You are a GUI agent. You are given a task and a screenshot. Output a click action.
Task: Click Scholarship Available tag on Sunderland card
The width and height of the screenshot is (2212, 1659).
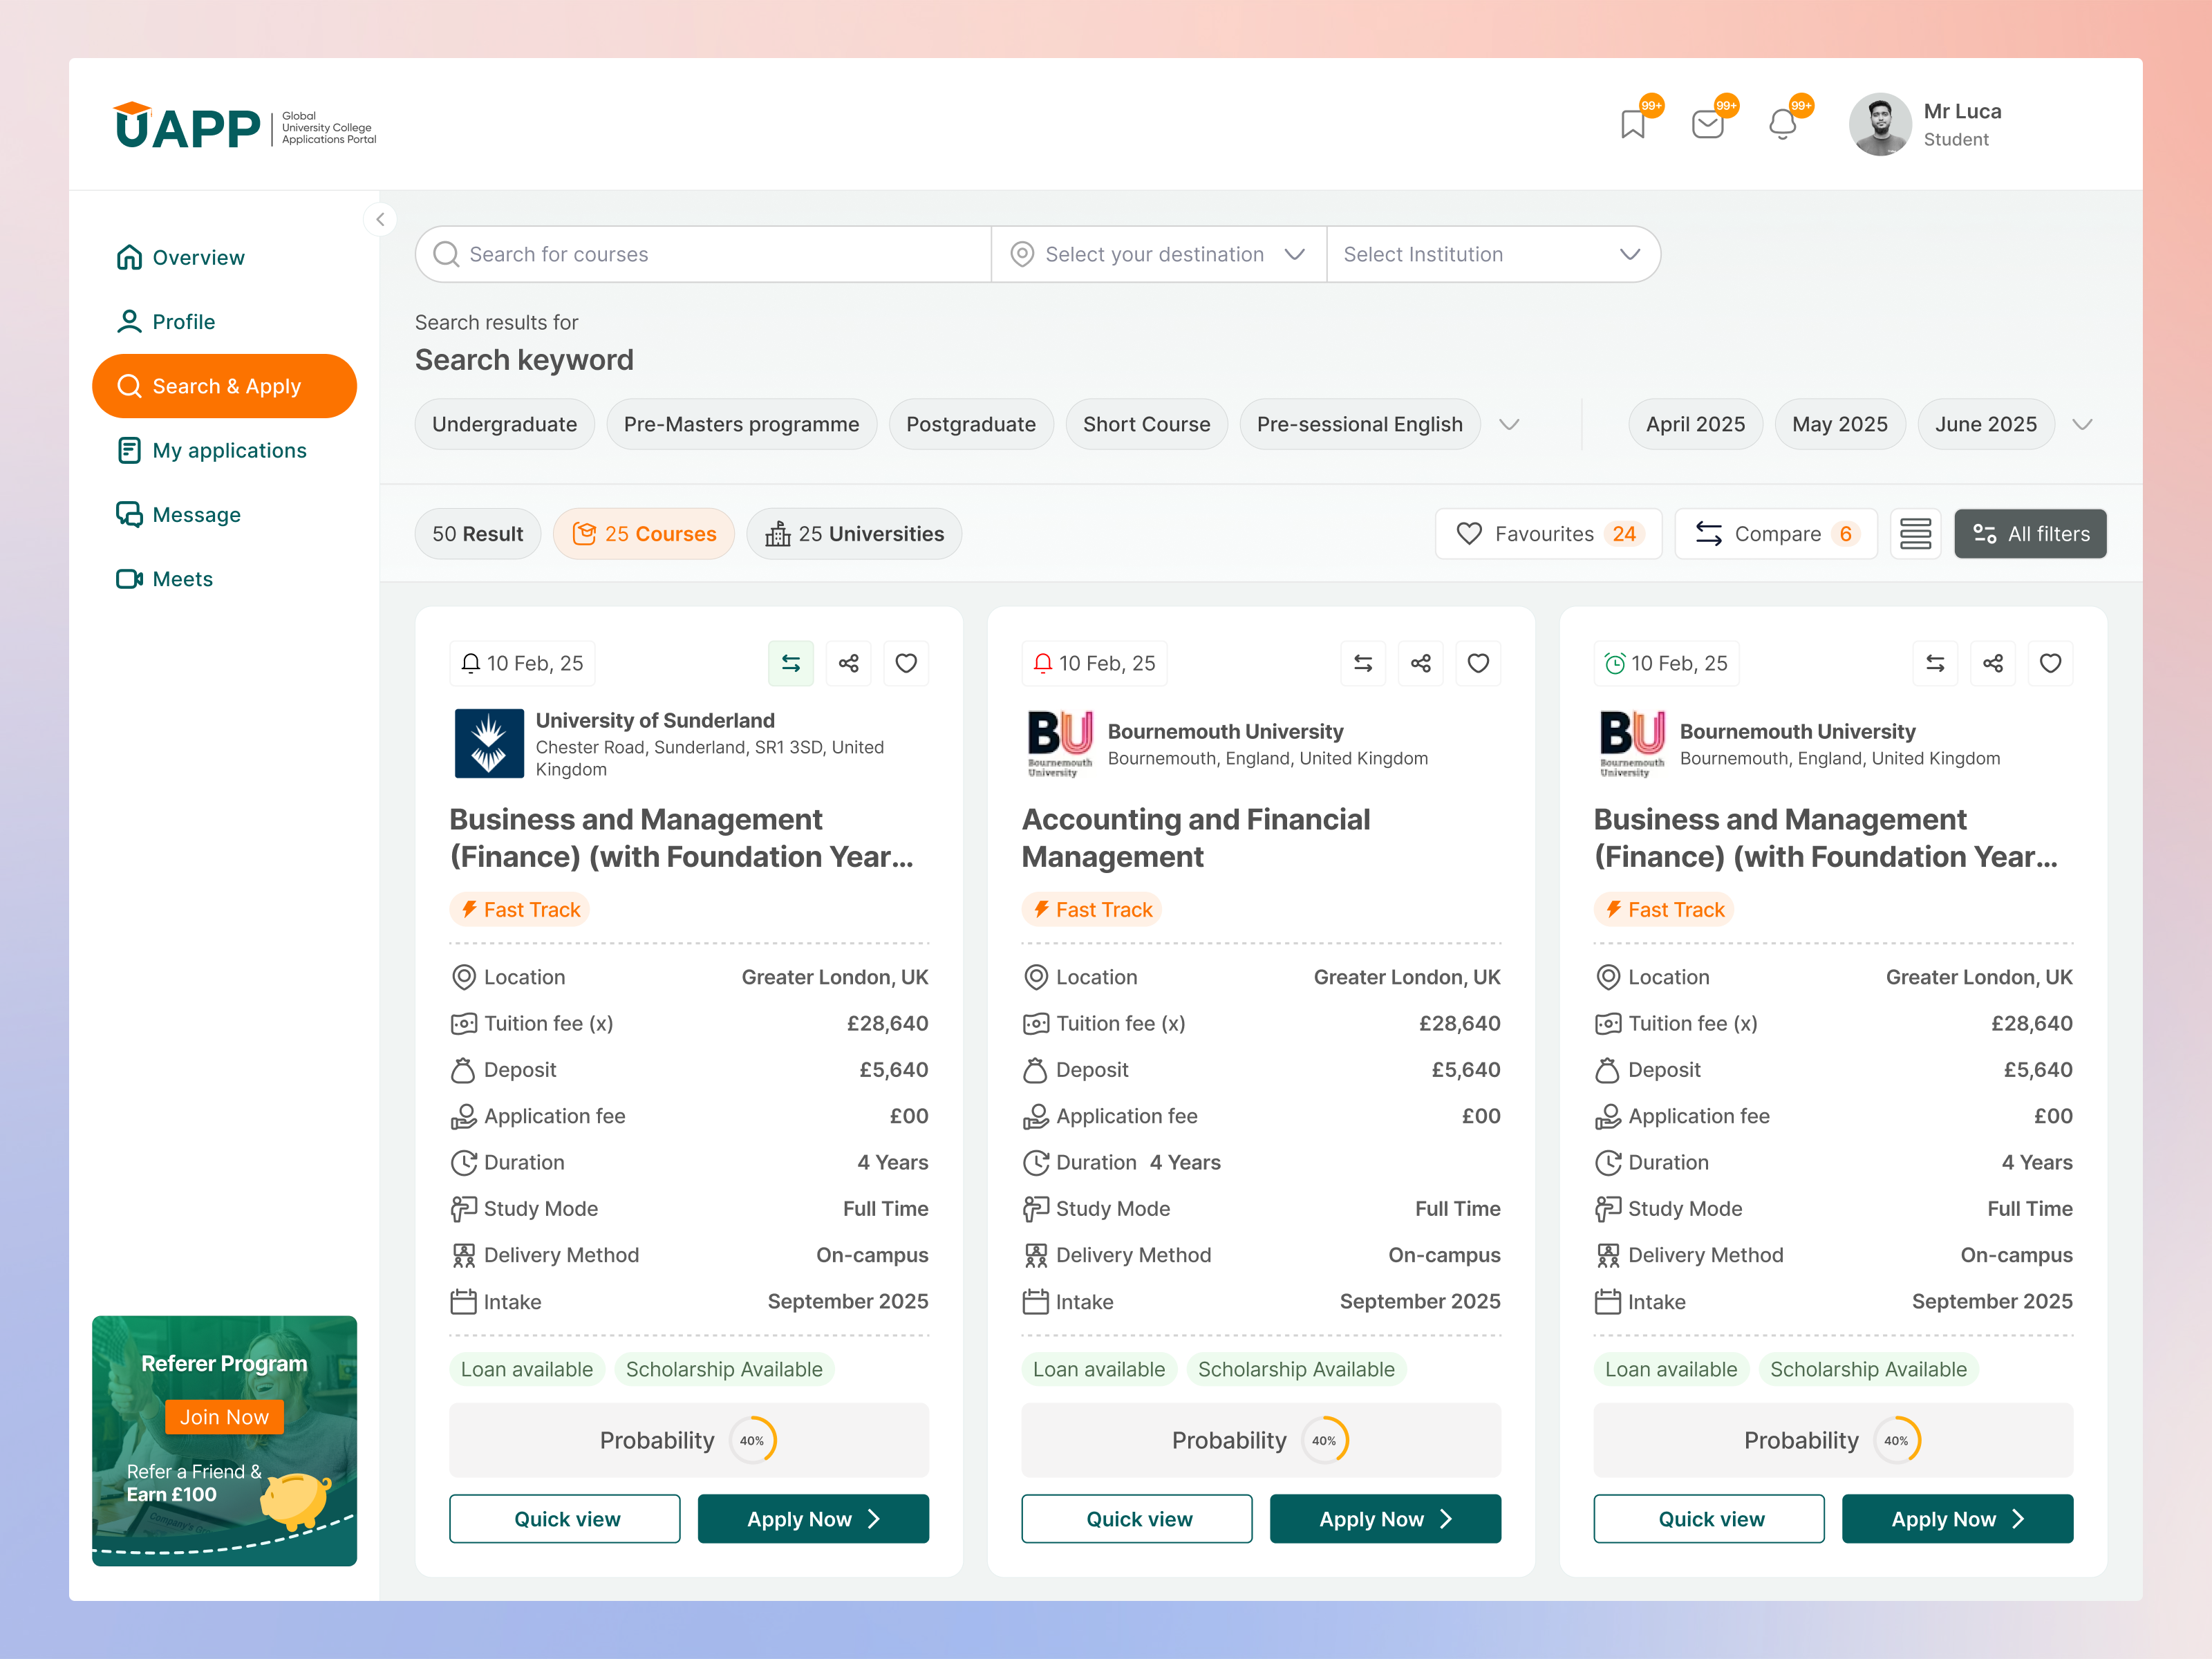pyautogui.click(x=724, y=1369)
